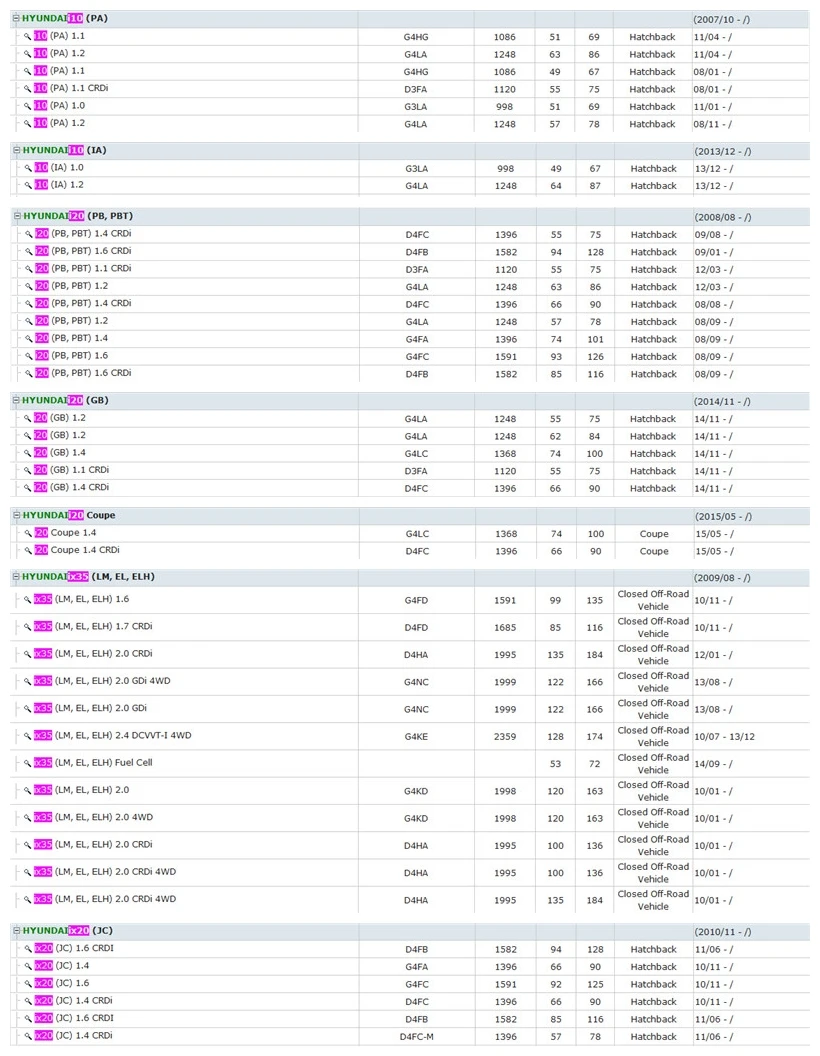
Task: Click magnifier icon beside i10 (IA) 1.0
Action: click(28, 168)
